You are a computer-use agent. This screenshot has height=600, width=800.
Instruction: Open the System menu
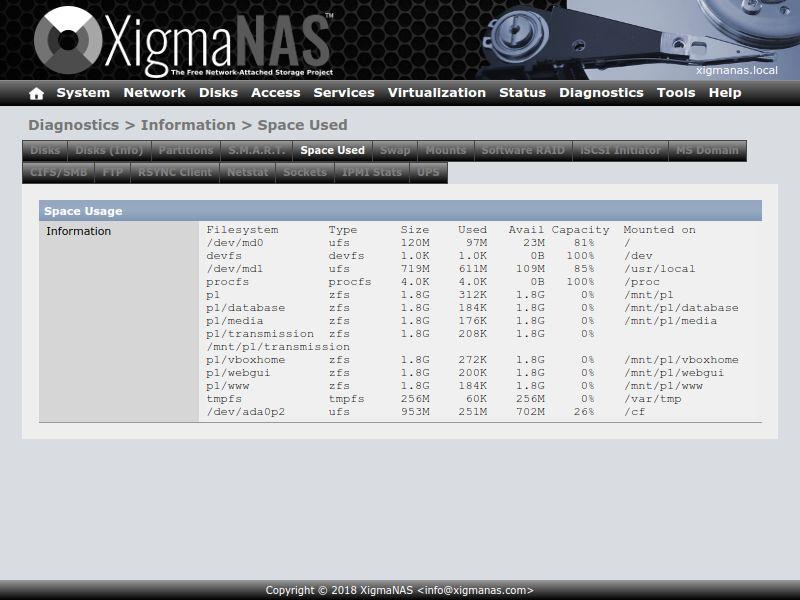[83, 93]
